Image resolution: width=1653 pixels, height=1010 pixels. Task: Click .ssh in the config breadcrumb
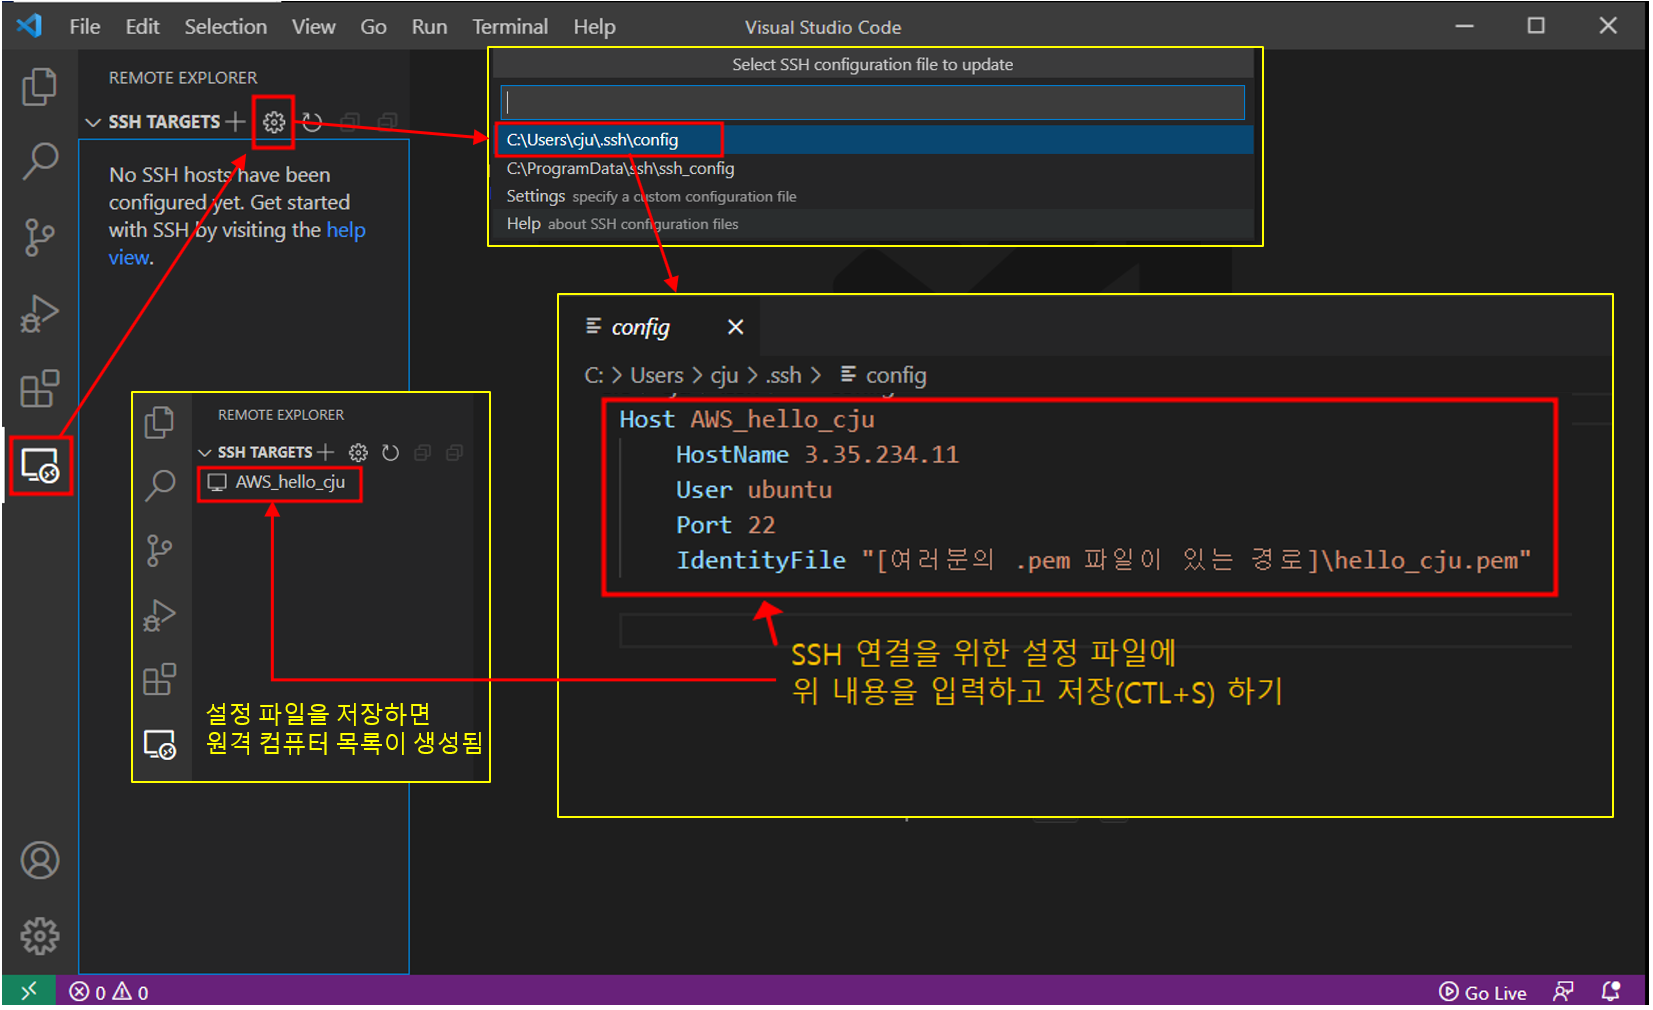[x=784, y=375]
